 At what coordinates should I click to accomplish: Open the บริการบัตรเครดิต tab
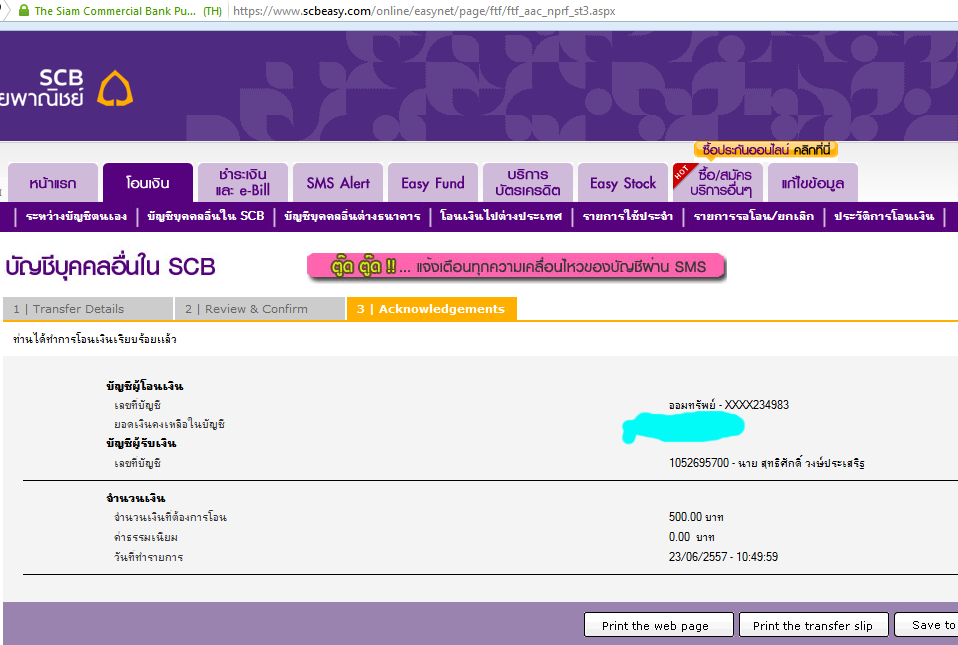(528, 183)
